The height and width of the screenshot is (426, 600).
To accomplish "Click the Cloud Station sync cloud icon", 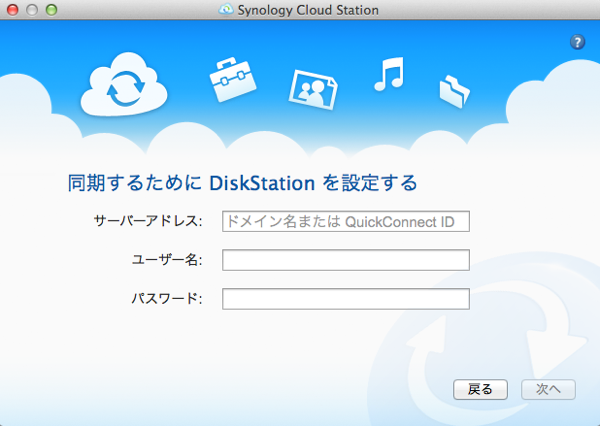I will coord(124,85).
